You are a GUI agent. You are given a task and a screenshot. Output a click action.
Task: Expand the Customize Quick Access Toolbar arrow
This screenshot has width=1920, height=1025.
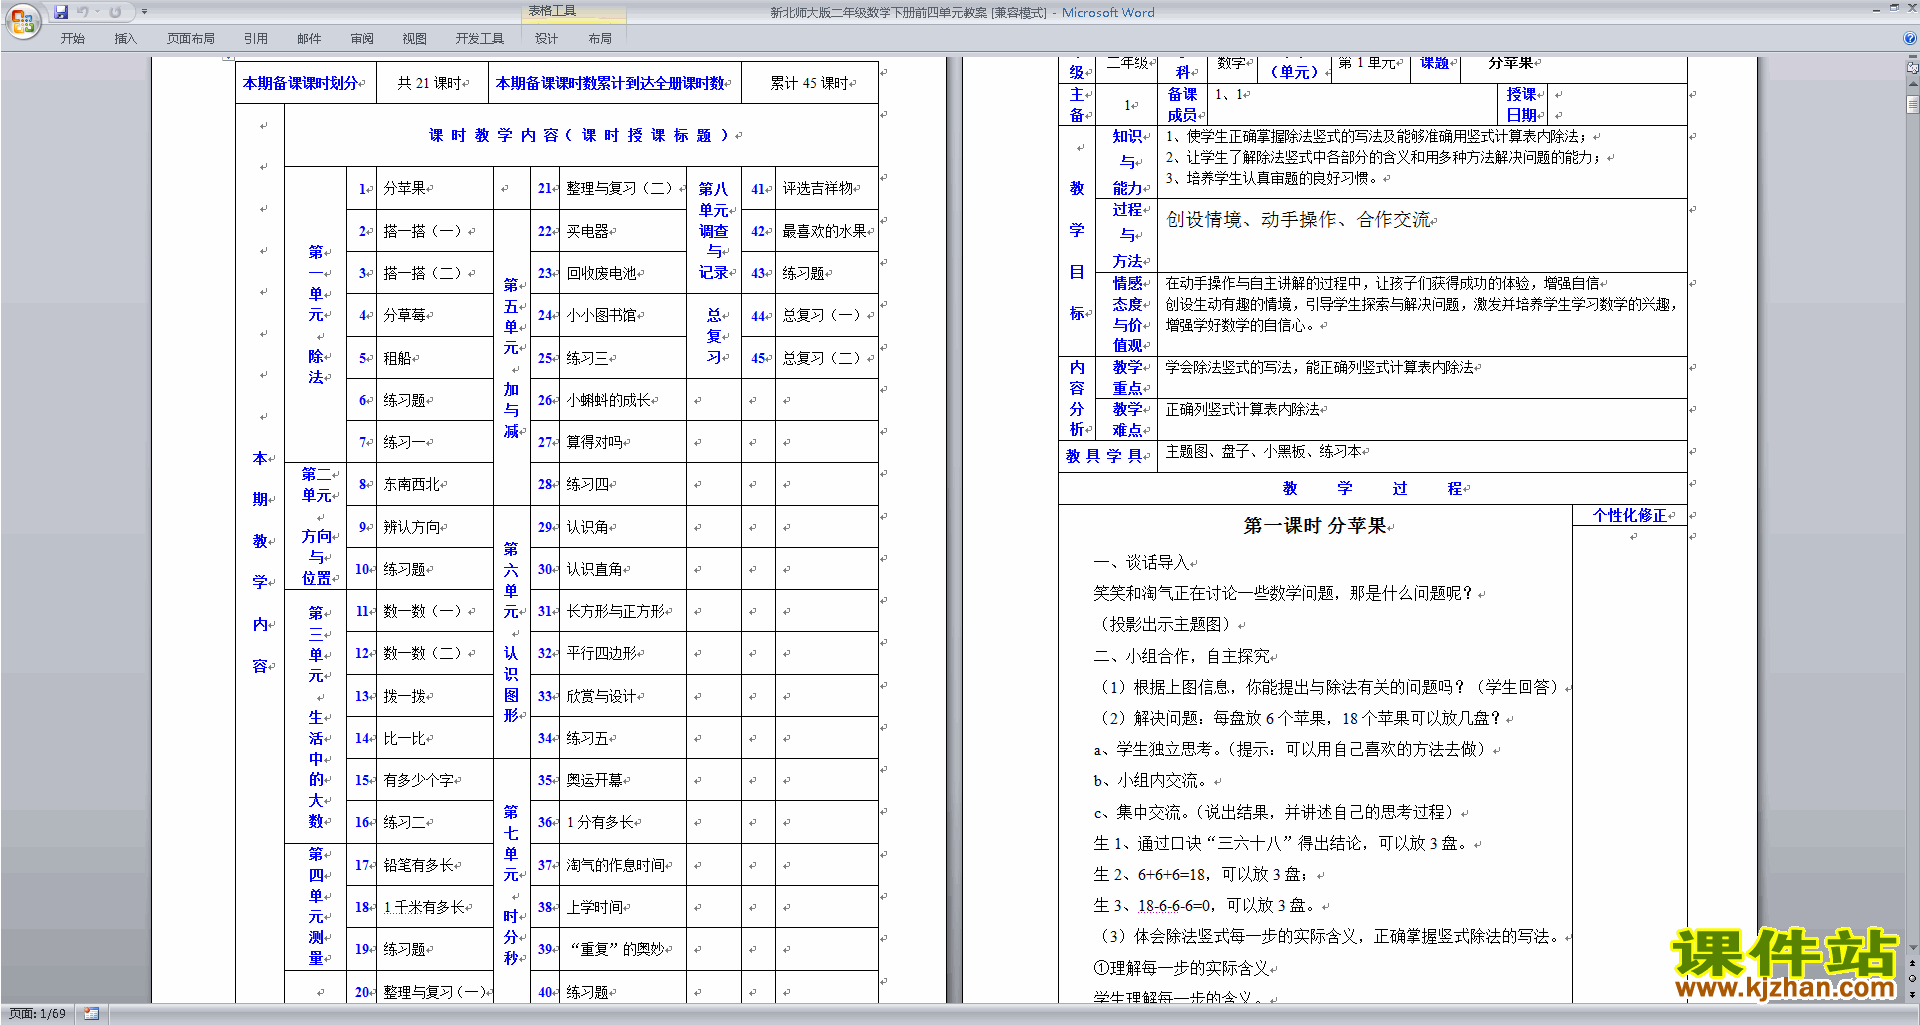pos(144,12)
